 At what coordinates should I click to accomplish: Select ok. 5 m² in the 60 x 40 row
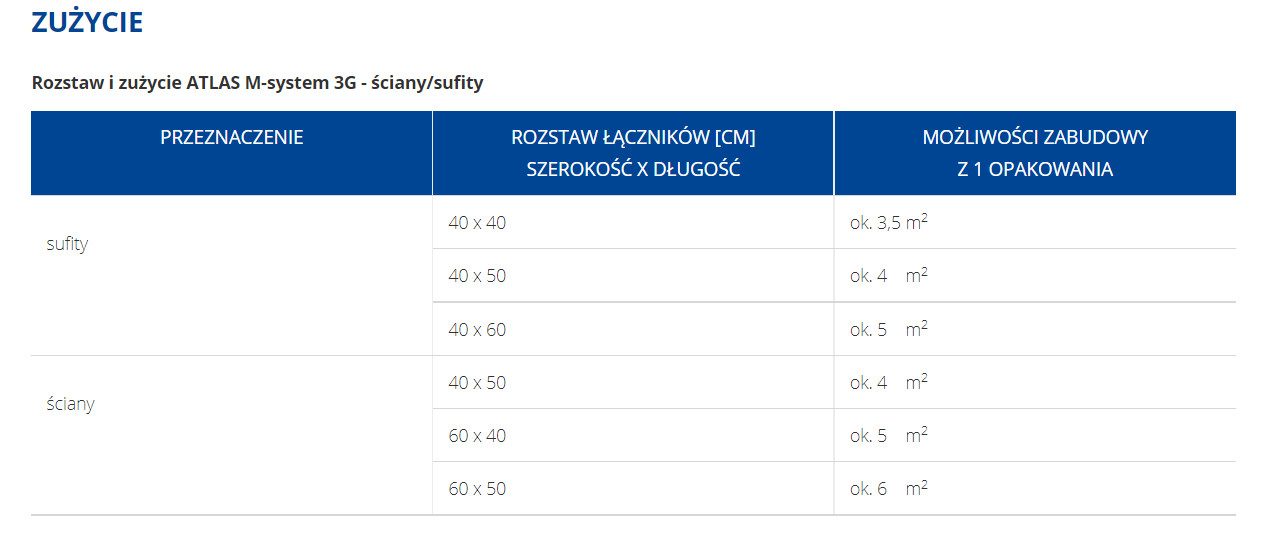889,435
